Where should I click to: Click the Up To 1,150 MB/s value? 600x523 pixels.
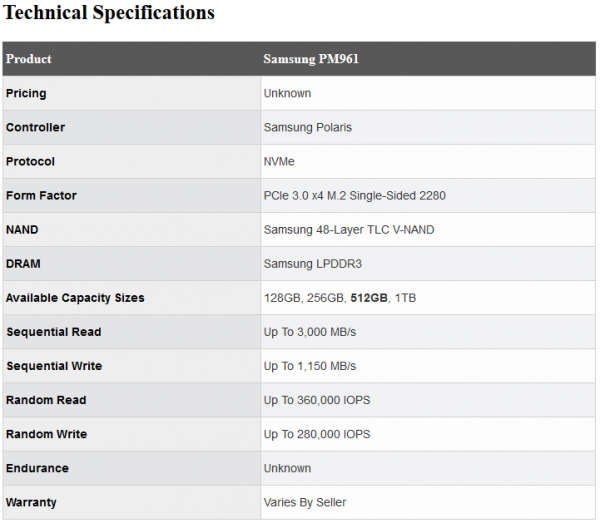click(x=309, y=366)
